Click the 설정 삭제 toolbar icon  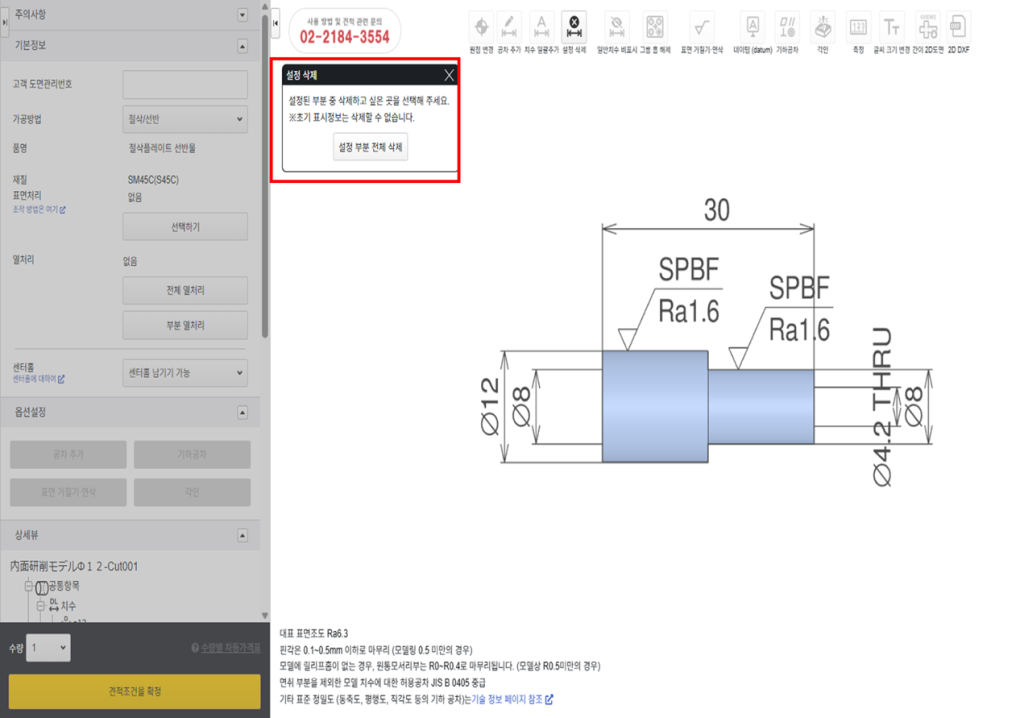574,27
